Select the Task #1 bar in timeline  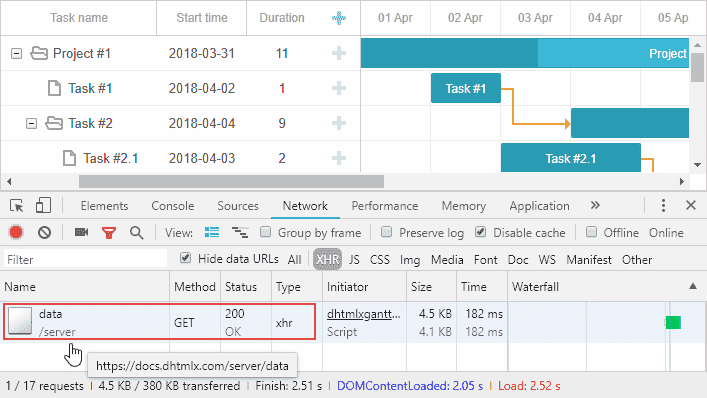(466, 88)
